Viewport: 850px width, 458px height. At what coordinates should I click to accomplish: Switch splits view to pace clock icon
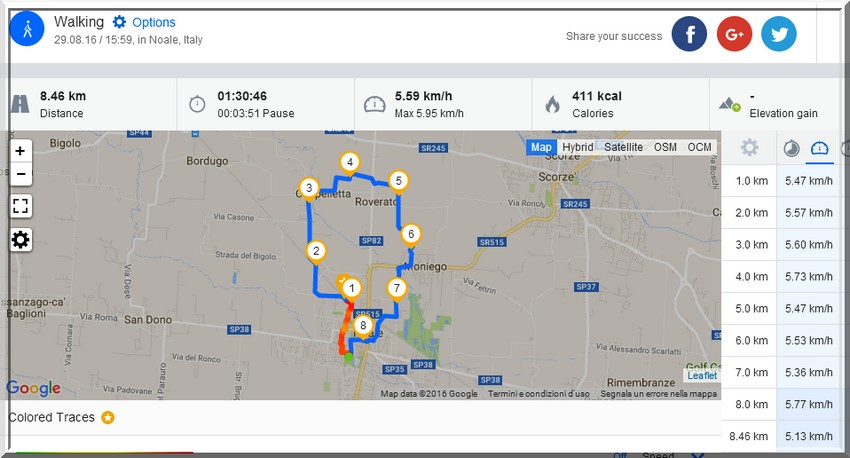click(x=791, y=148)
